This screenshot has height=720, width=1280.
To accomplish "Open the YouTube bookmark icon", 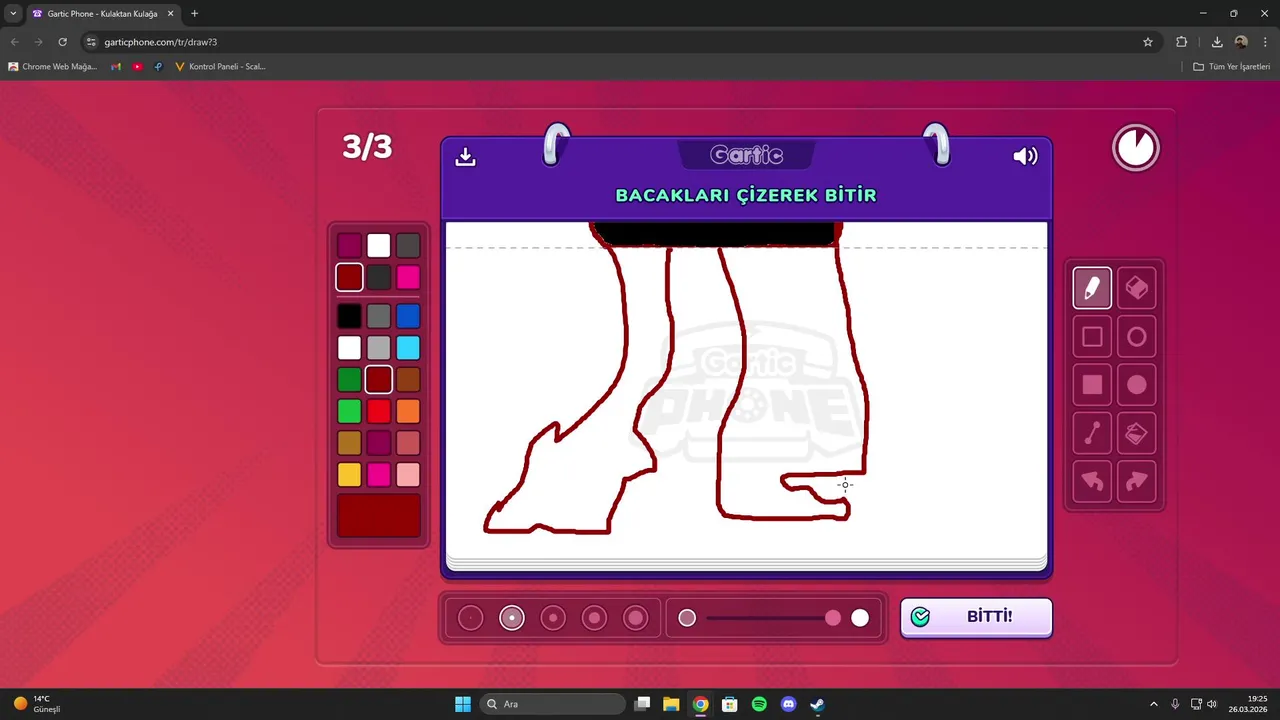I will coord(137,67).
